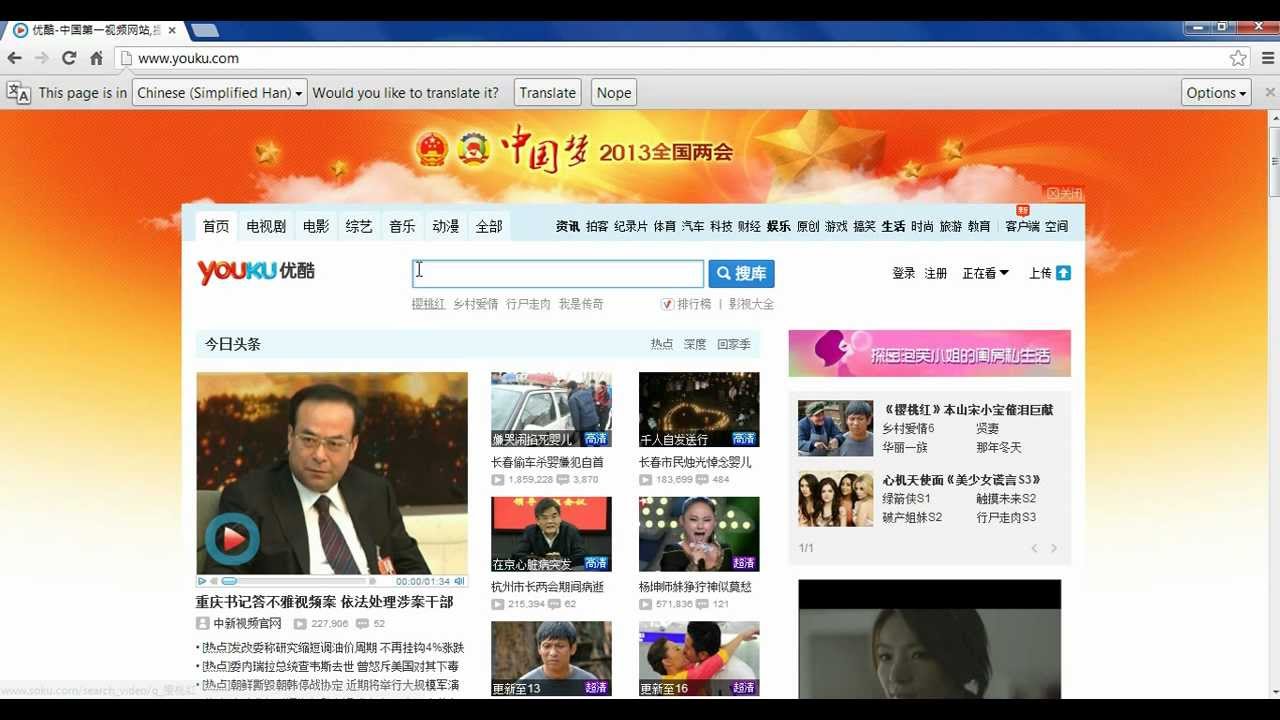Reload the Youku page
Image resolution: width=1280 pixels, height=720 pixels.
pyautogui.click(x=69, y=58)
